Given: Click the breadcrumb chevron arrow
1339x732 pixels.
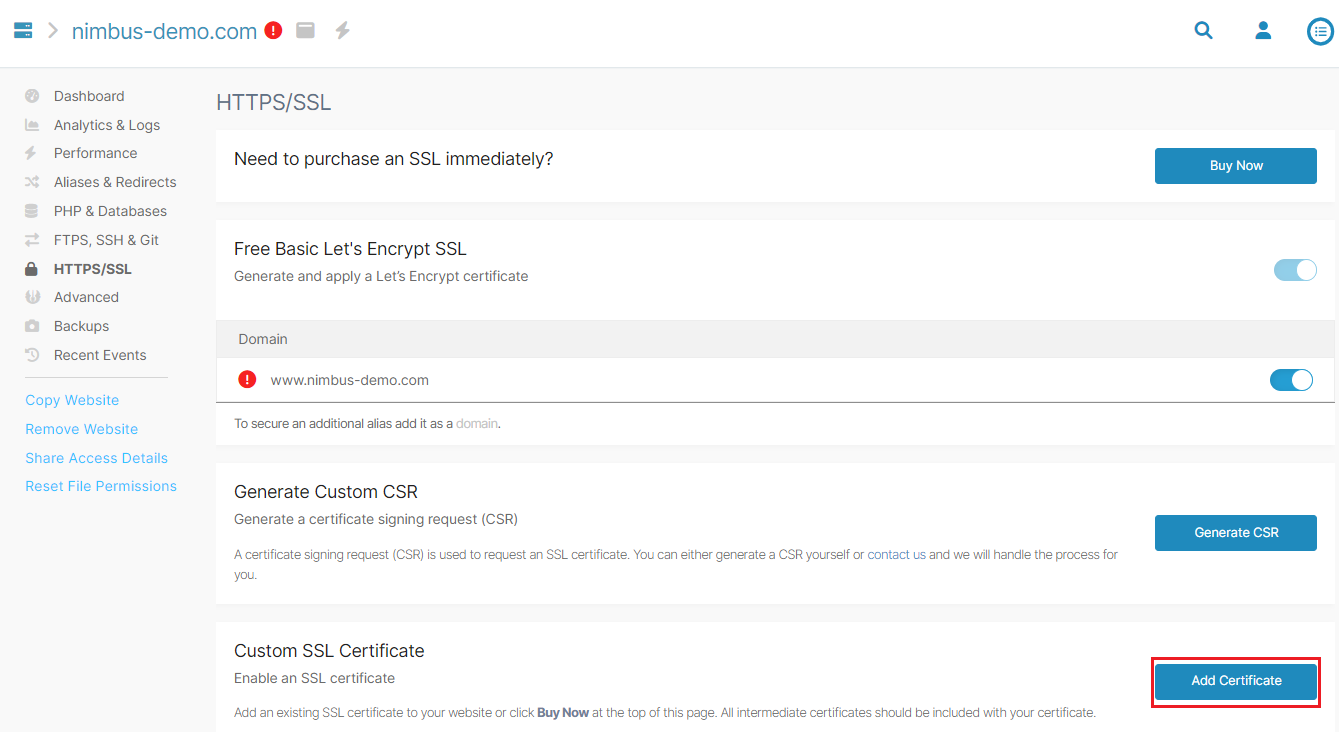Looking at the screenshot, I should 53,31.
